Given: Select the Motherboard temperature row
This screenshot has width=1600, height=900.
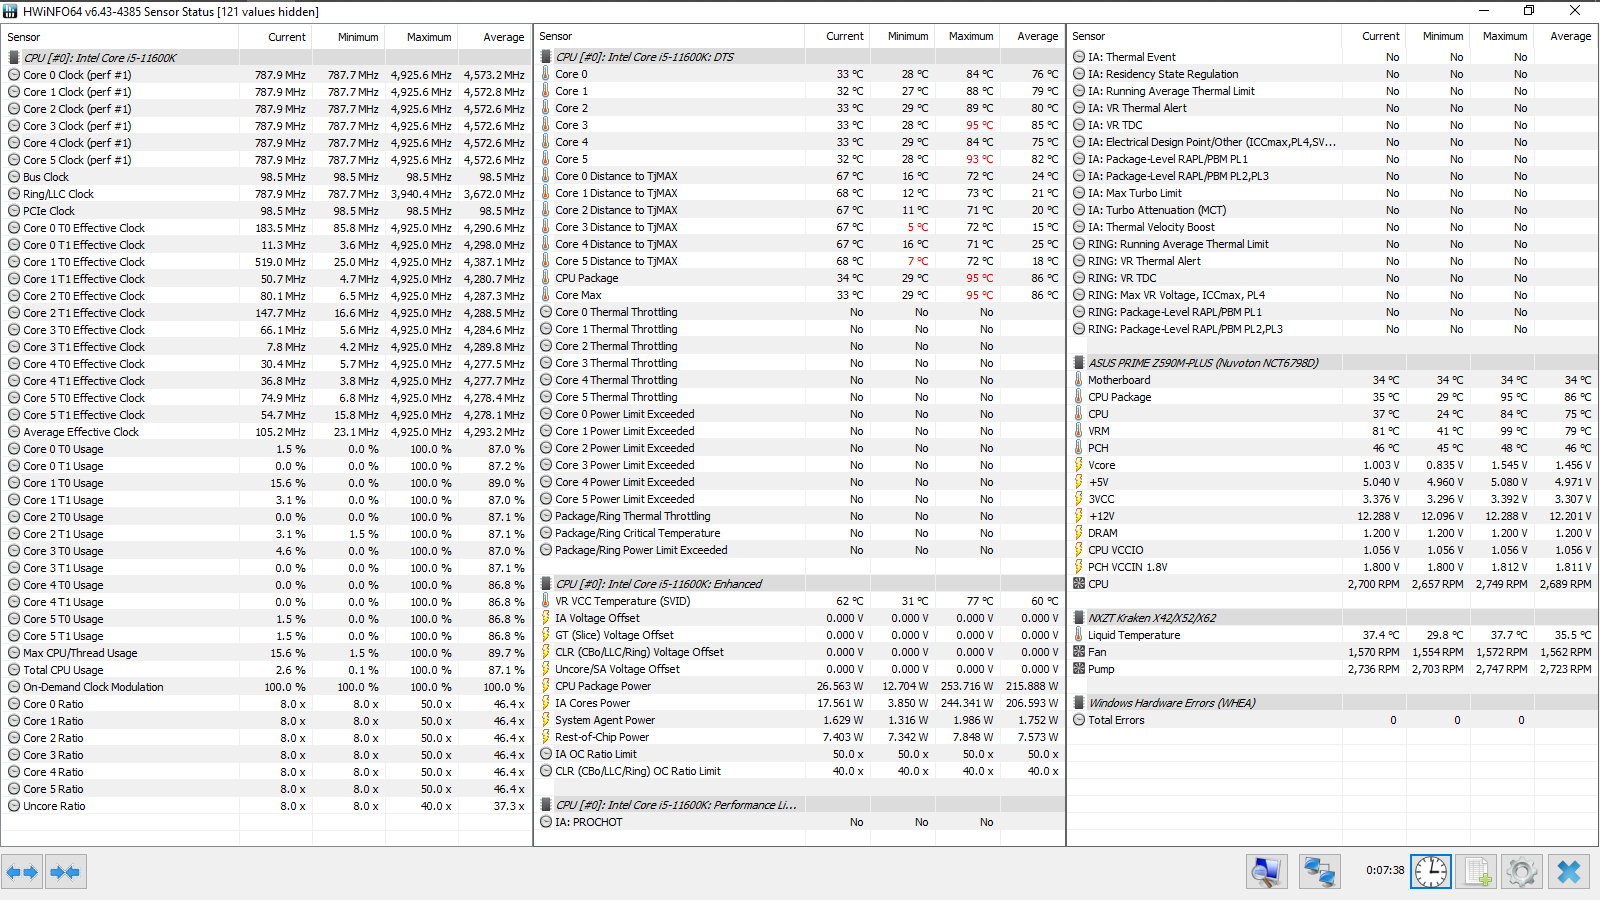Looking at the screenshot, I should click(x=1332, y=380).
